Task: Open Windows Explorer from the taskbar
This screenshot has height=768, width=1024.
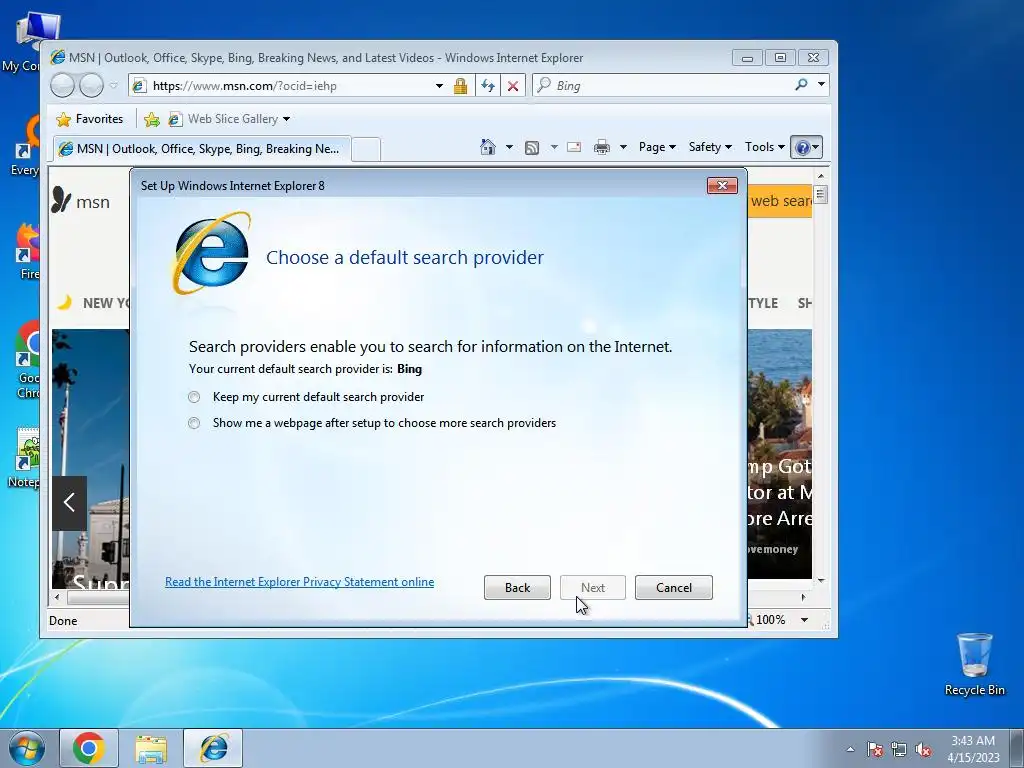Action: coord(151,748)
